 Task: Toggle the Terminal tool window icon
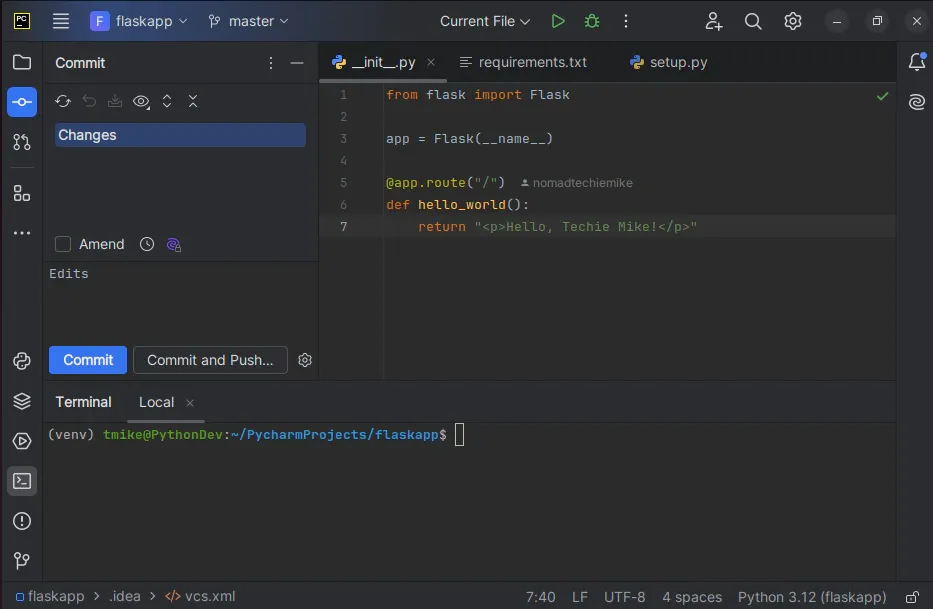coord(22,481)
